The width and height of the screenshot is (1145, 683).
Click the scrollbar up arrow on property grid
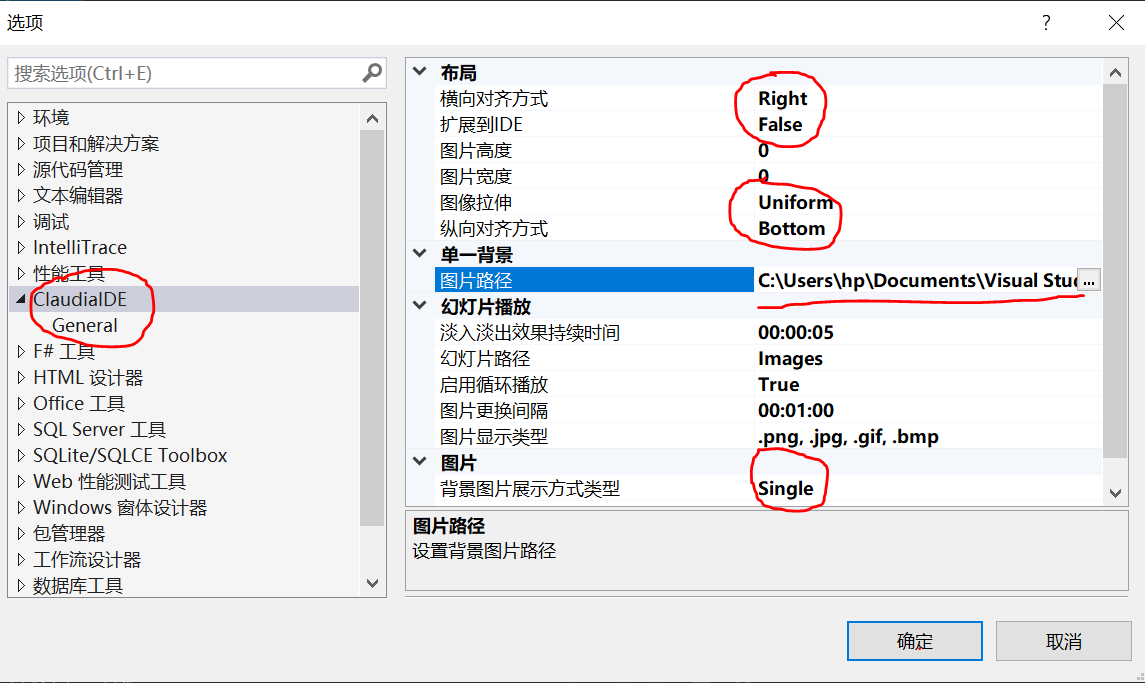(1114, 70)
